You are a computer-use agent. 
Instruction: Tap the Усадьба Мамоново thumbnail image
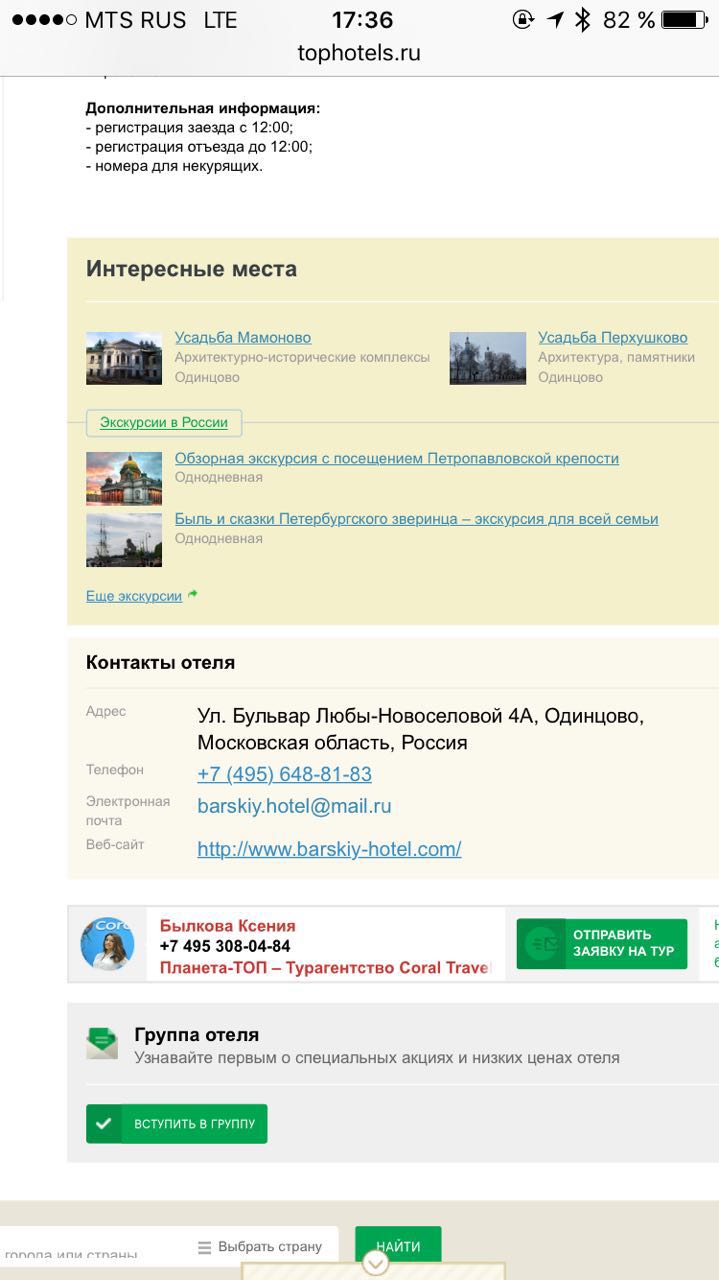(124, 358)
